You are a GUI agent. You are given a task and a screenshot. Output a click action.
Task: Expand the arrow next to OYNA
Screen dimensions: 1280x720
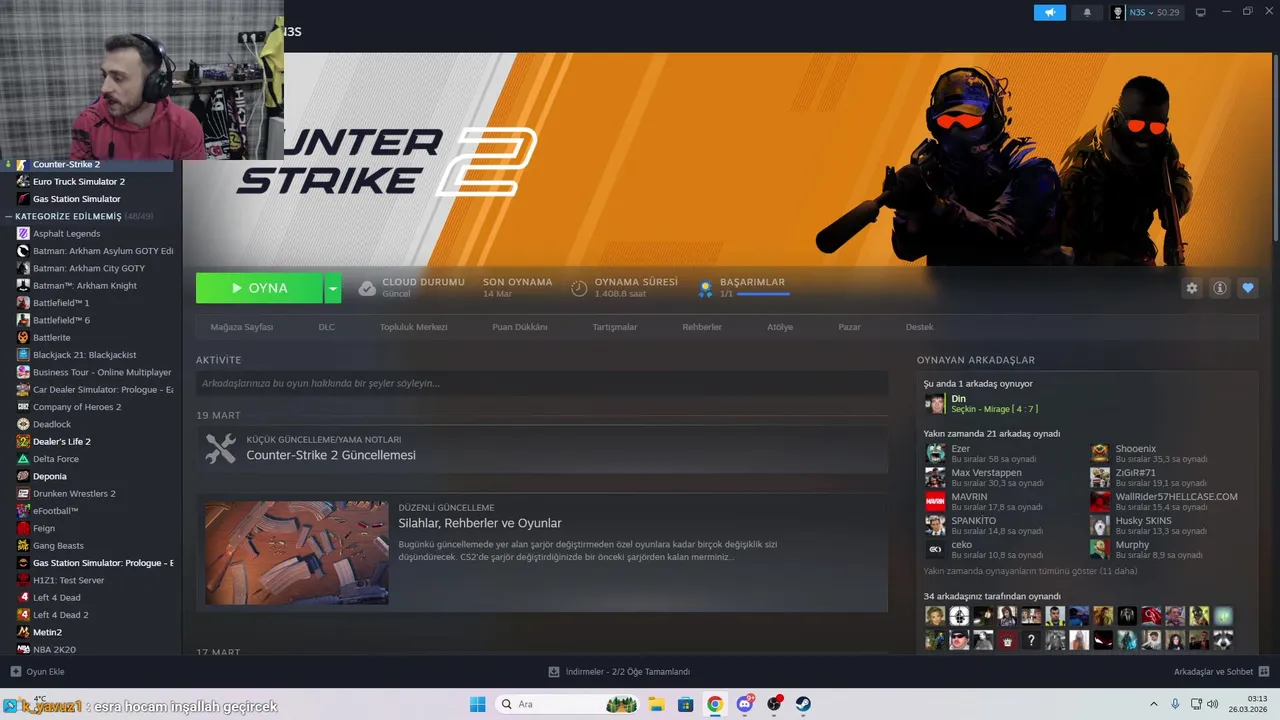coord(333,288)
